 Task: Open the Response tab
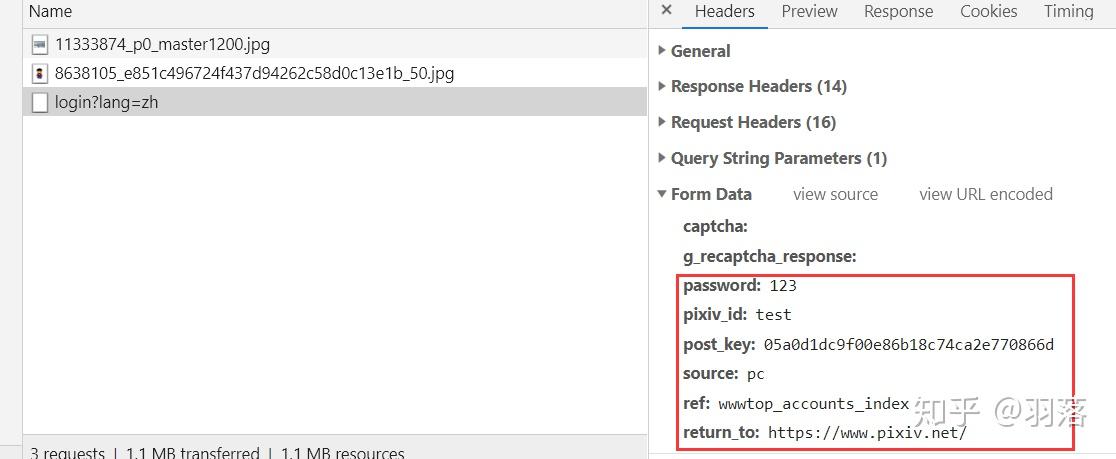point(898,11)
